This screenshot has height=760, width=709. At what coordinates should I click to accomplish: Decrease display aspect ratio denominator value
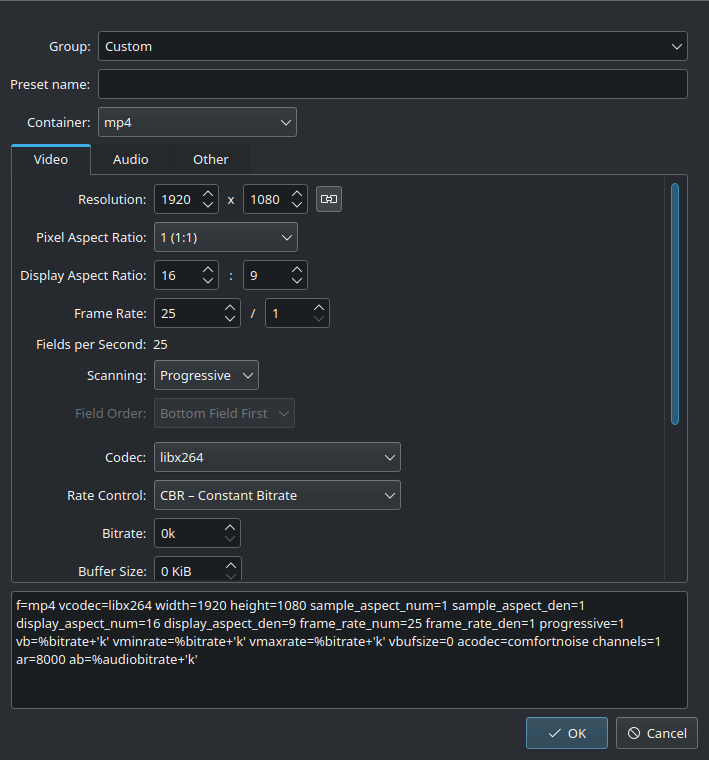(x=297, y=281)
